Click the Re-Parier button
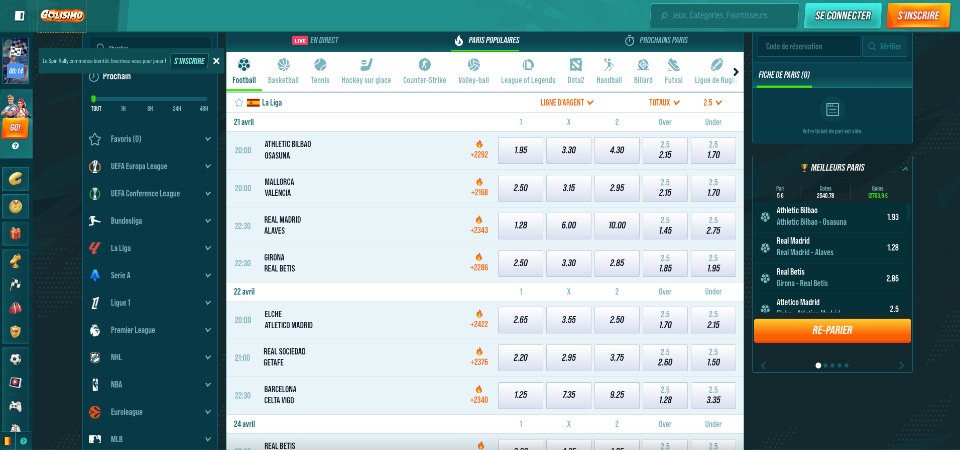This screenshot has height=450, width=960. 832,331
